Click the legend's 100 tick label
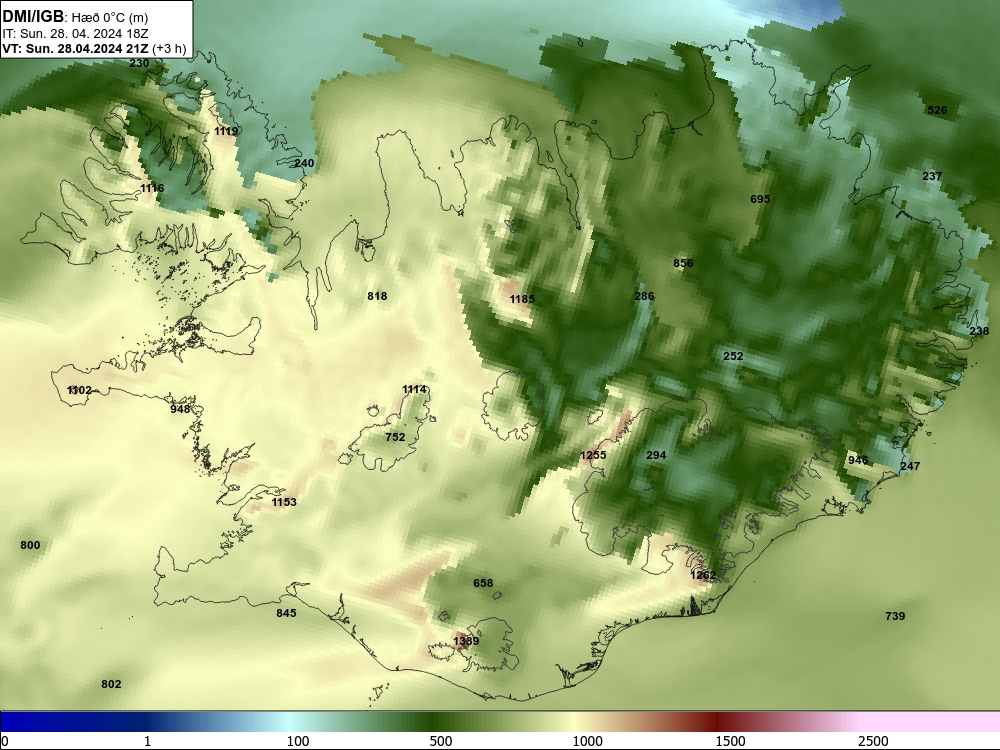The width and height of the screenshot is (1000, 750). (298, 741)
